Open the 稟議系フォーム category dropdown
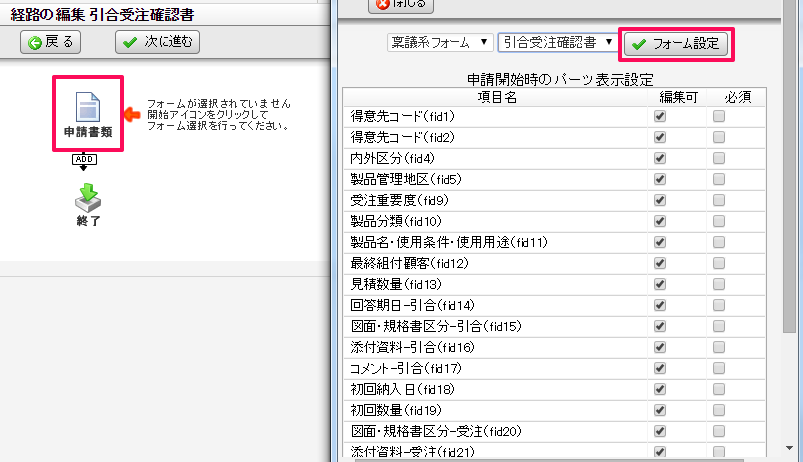 [440, 43]
